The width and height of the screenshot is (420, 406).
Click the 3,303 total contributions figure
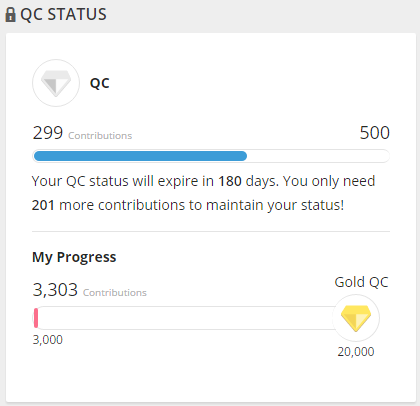(x=55, y=290)
